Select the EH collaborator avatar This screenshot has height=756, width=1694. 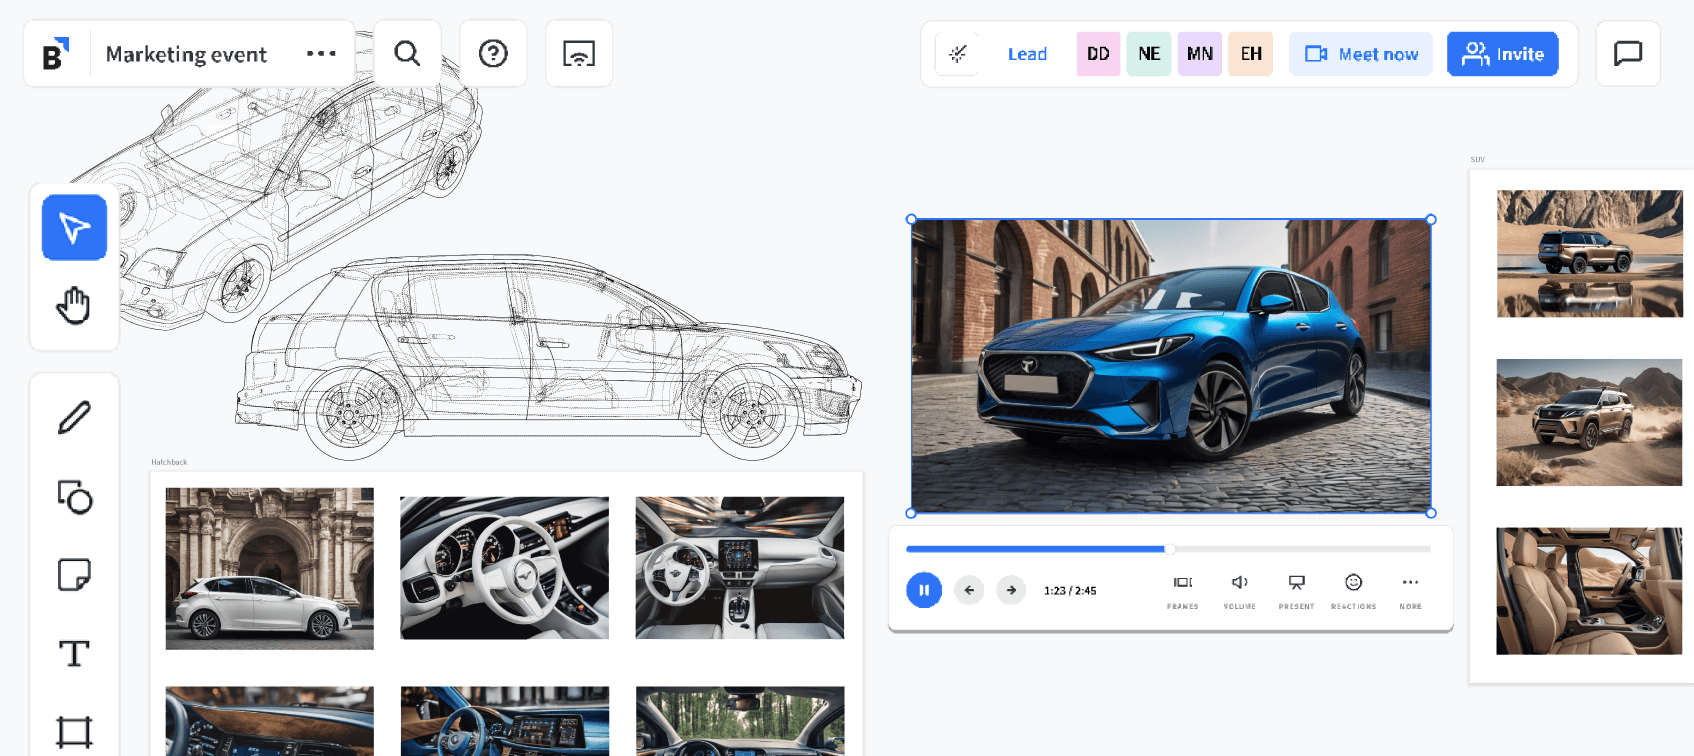pos(1251,54)
